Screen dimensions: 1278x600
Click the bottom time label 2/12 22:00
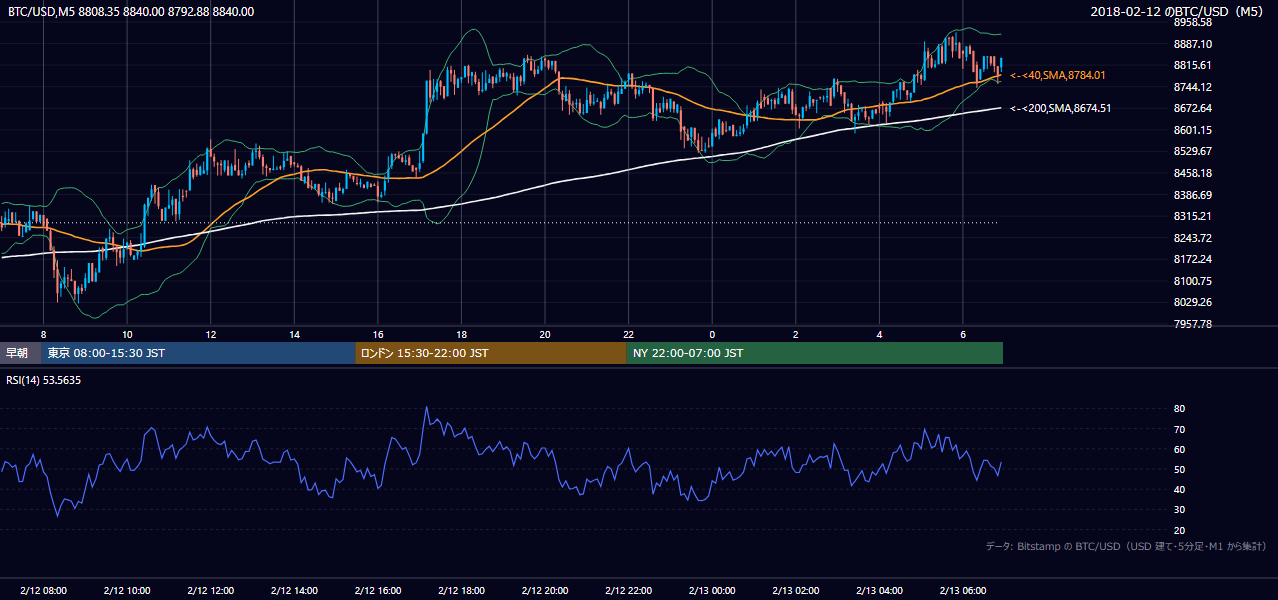[628, 590]
